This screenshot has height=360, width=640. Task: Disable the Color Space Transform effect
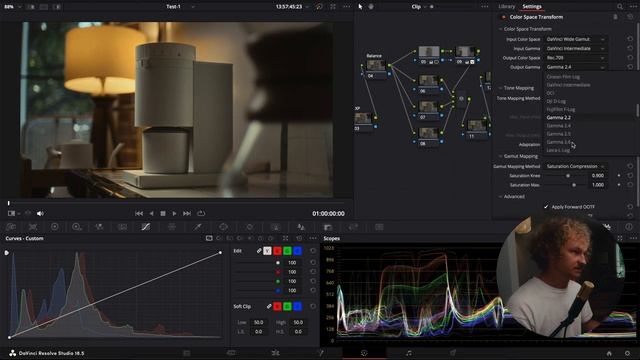(x=503, y=17)
